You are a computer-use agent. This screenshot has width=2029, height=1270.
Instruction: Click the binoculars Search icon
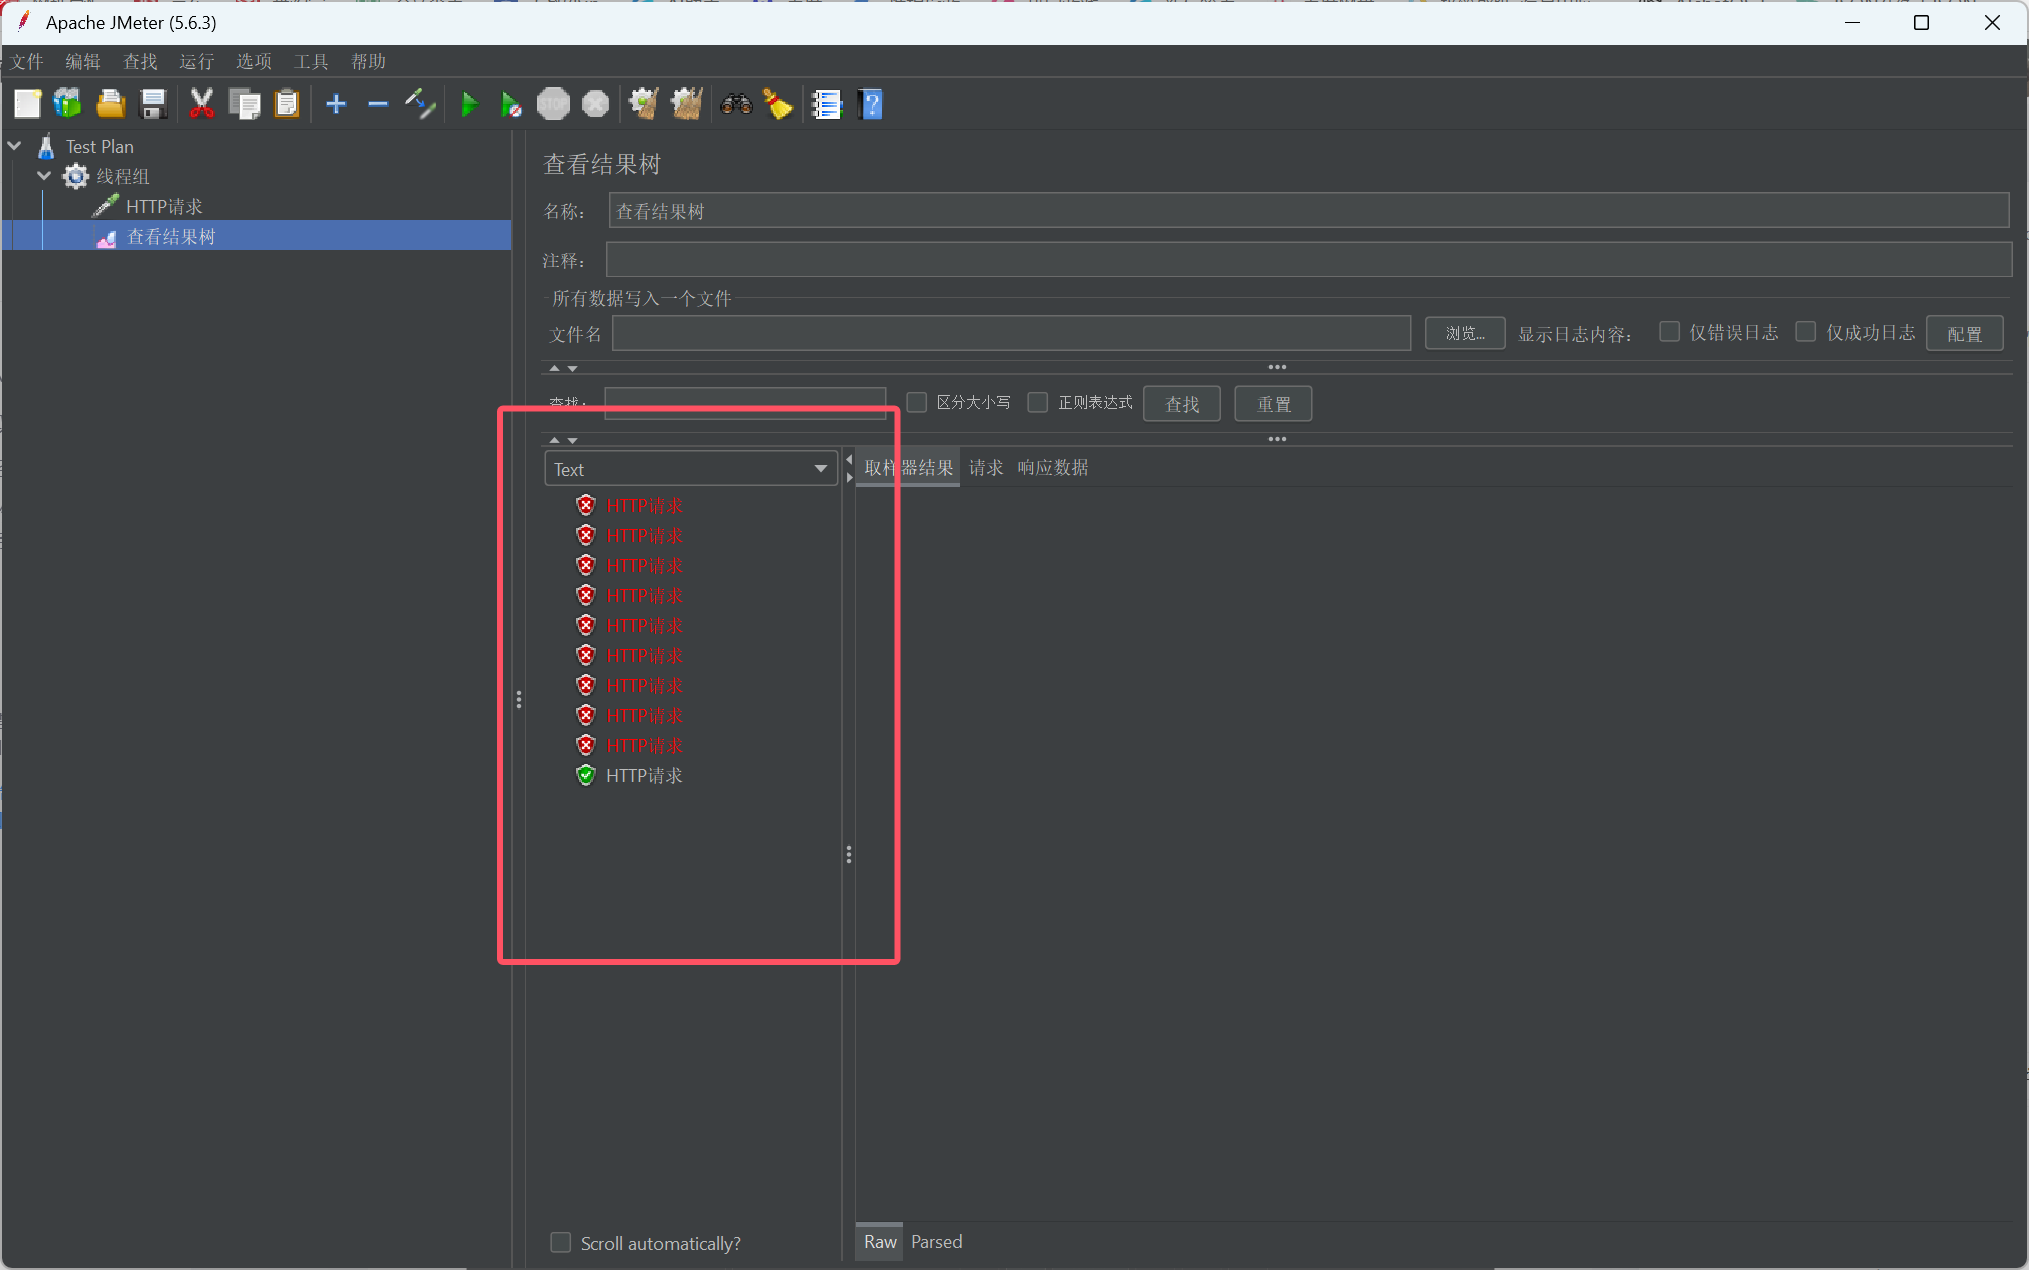click(x=736, y=104)
